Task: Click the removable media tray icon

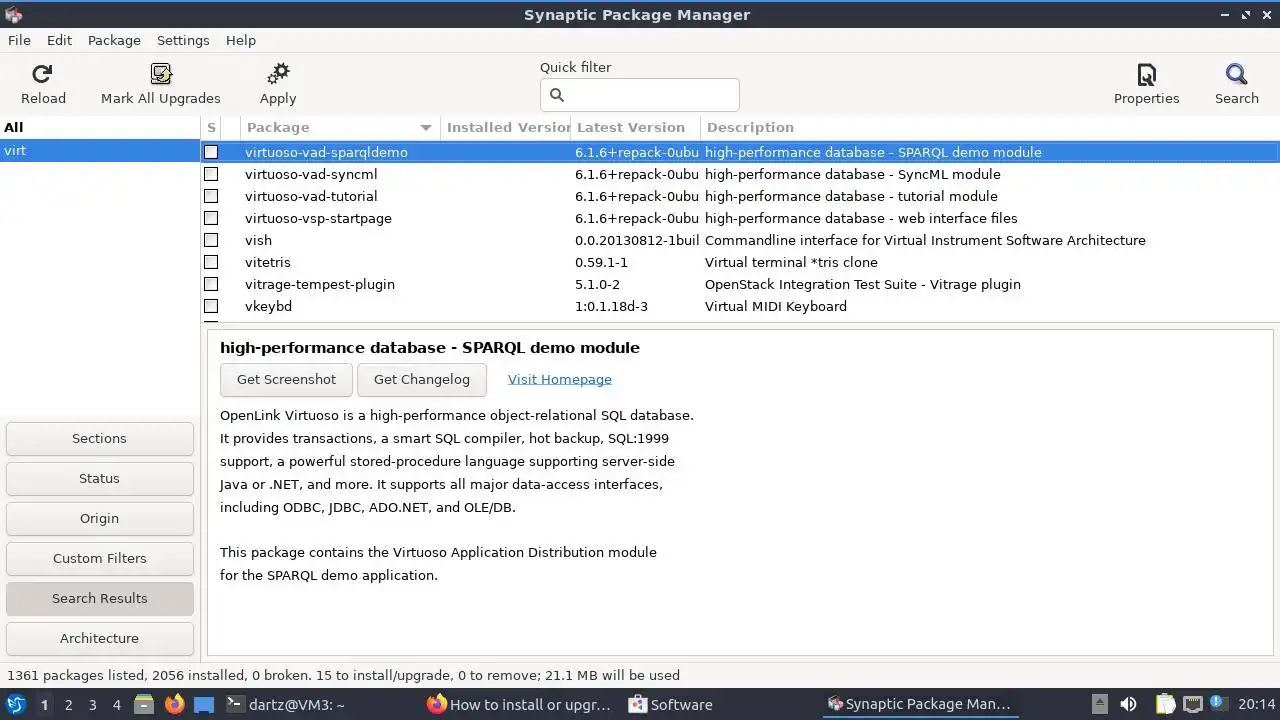Action: [x=1099, y=704]
